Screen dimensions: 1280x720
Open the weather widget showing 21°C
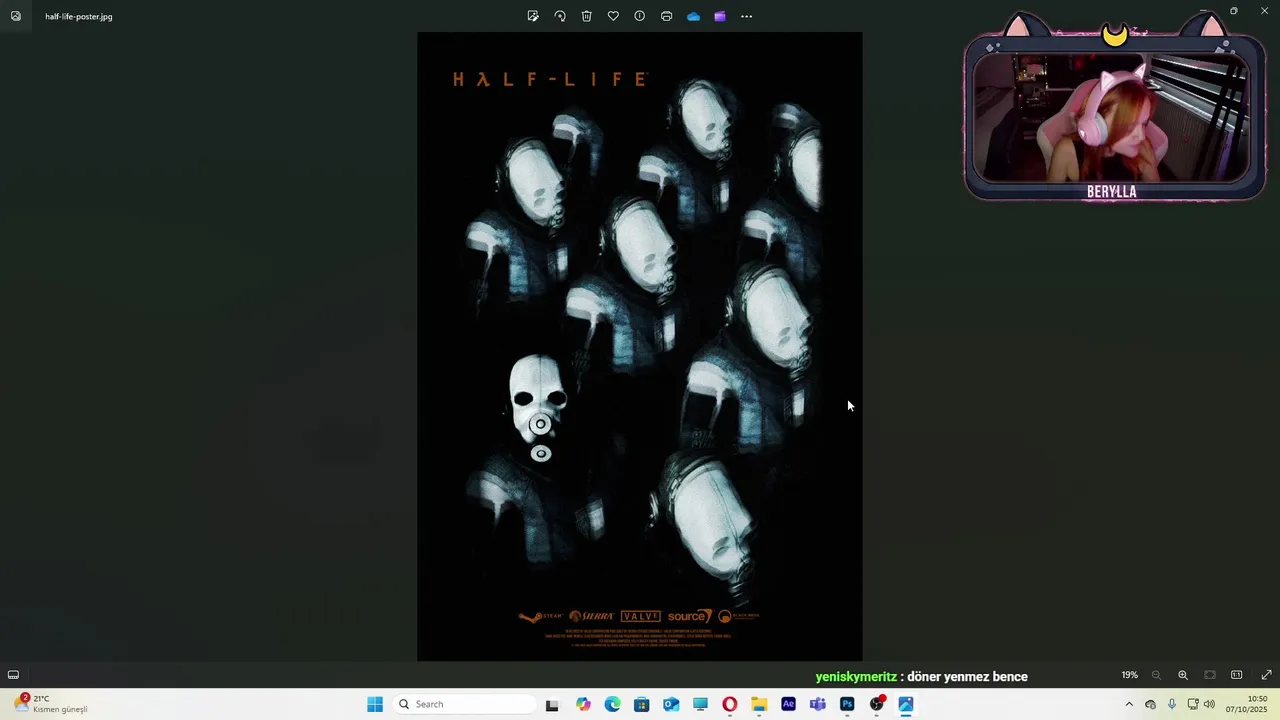click(x=50, y=704)
